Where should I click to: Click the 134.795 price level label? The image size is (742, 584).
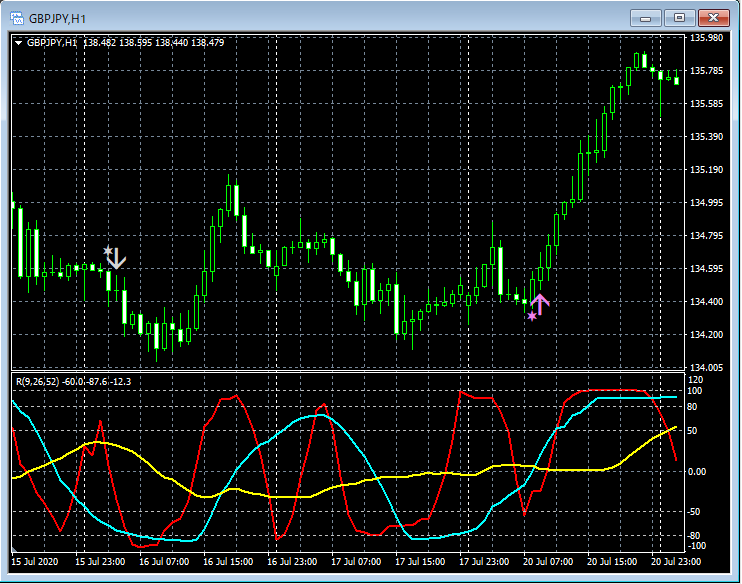707,235
